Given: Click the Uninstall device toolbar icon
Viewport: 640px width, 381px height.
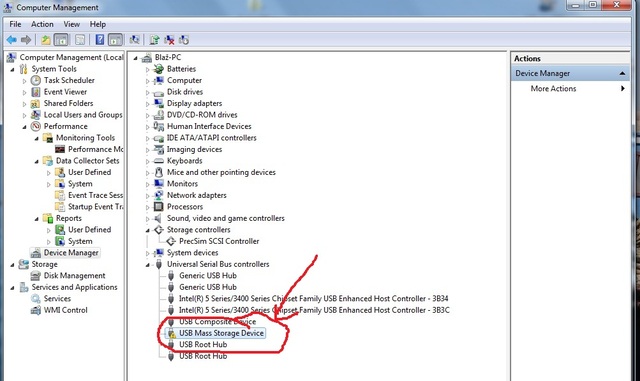Looking at the screenshot, I should click(x=169, y=40).
